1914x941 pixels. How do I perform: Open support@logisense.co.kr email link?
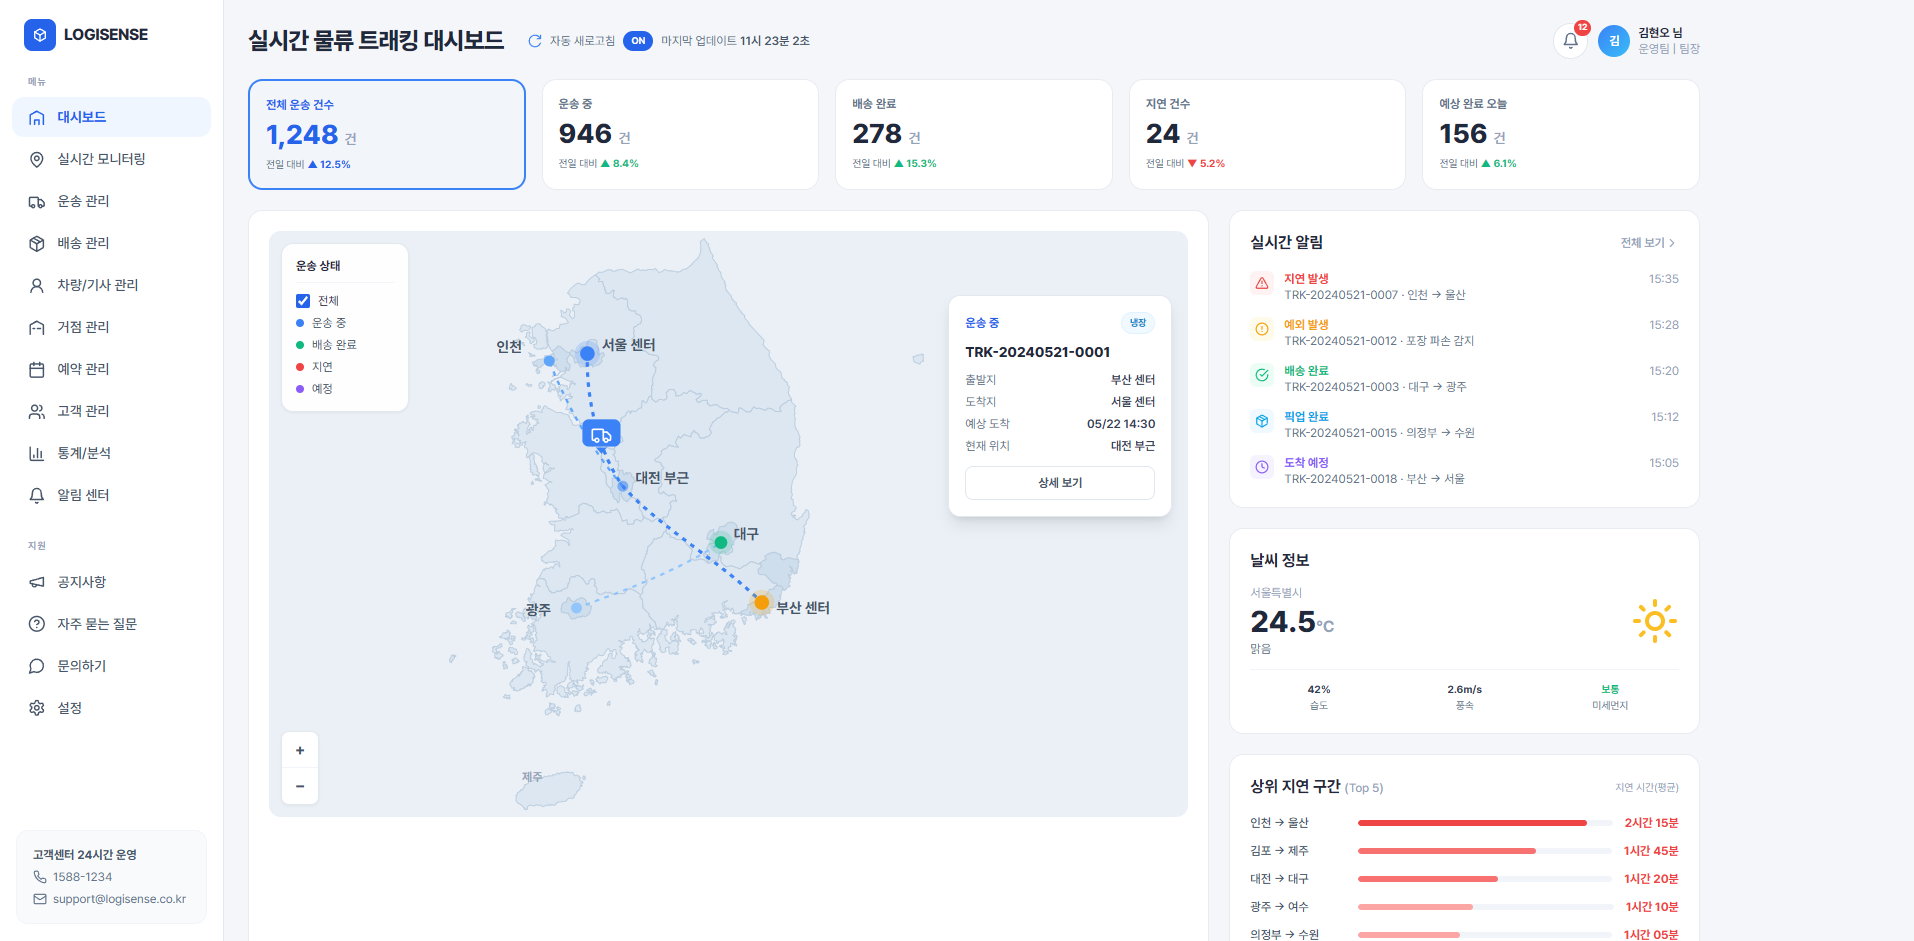[119, 899]
